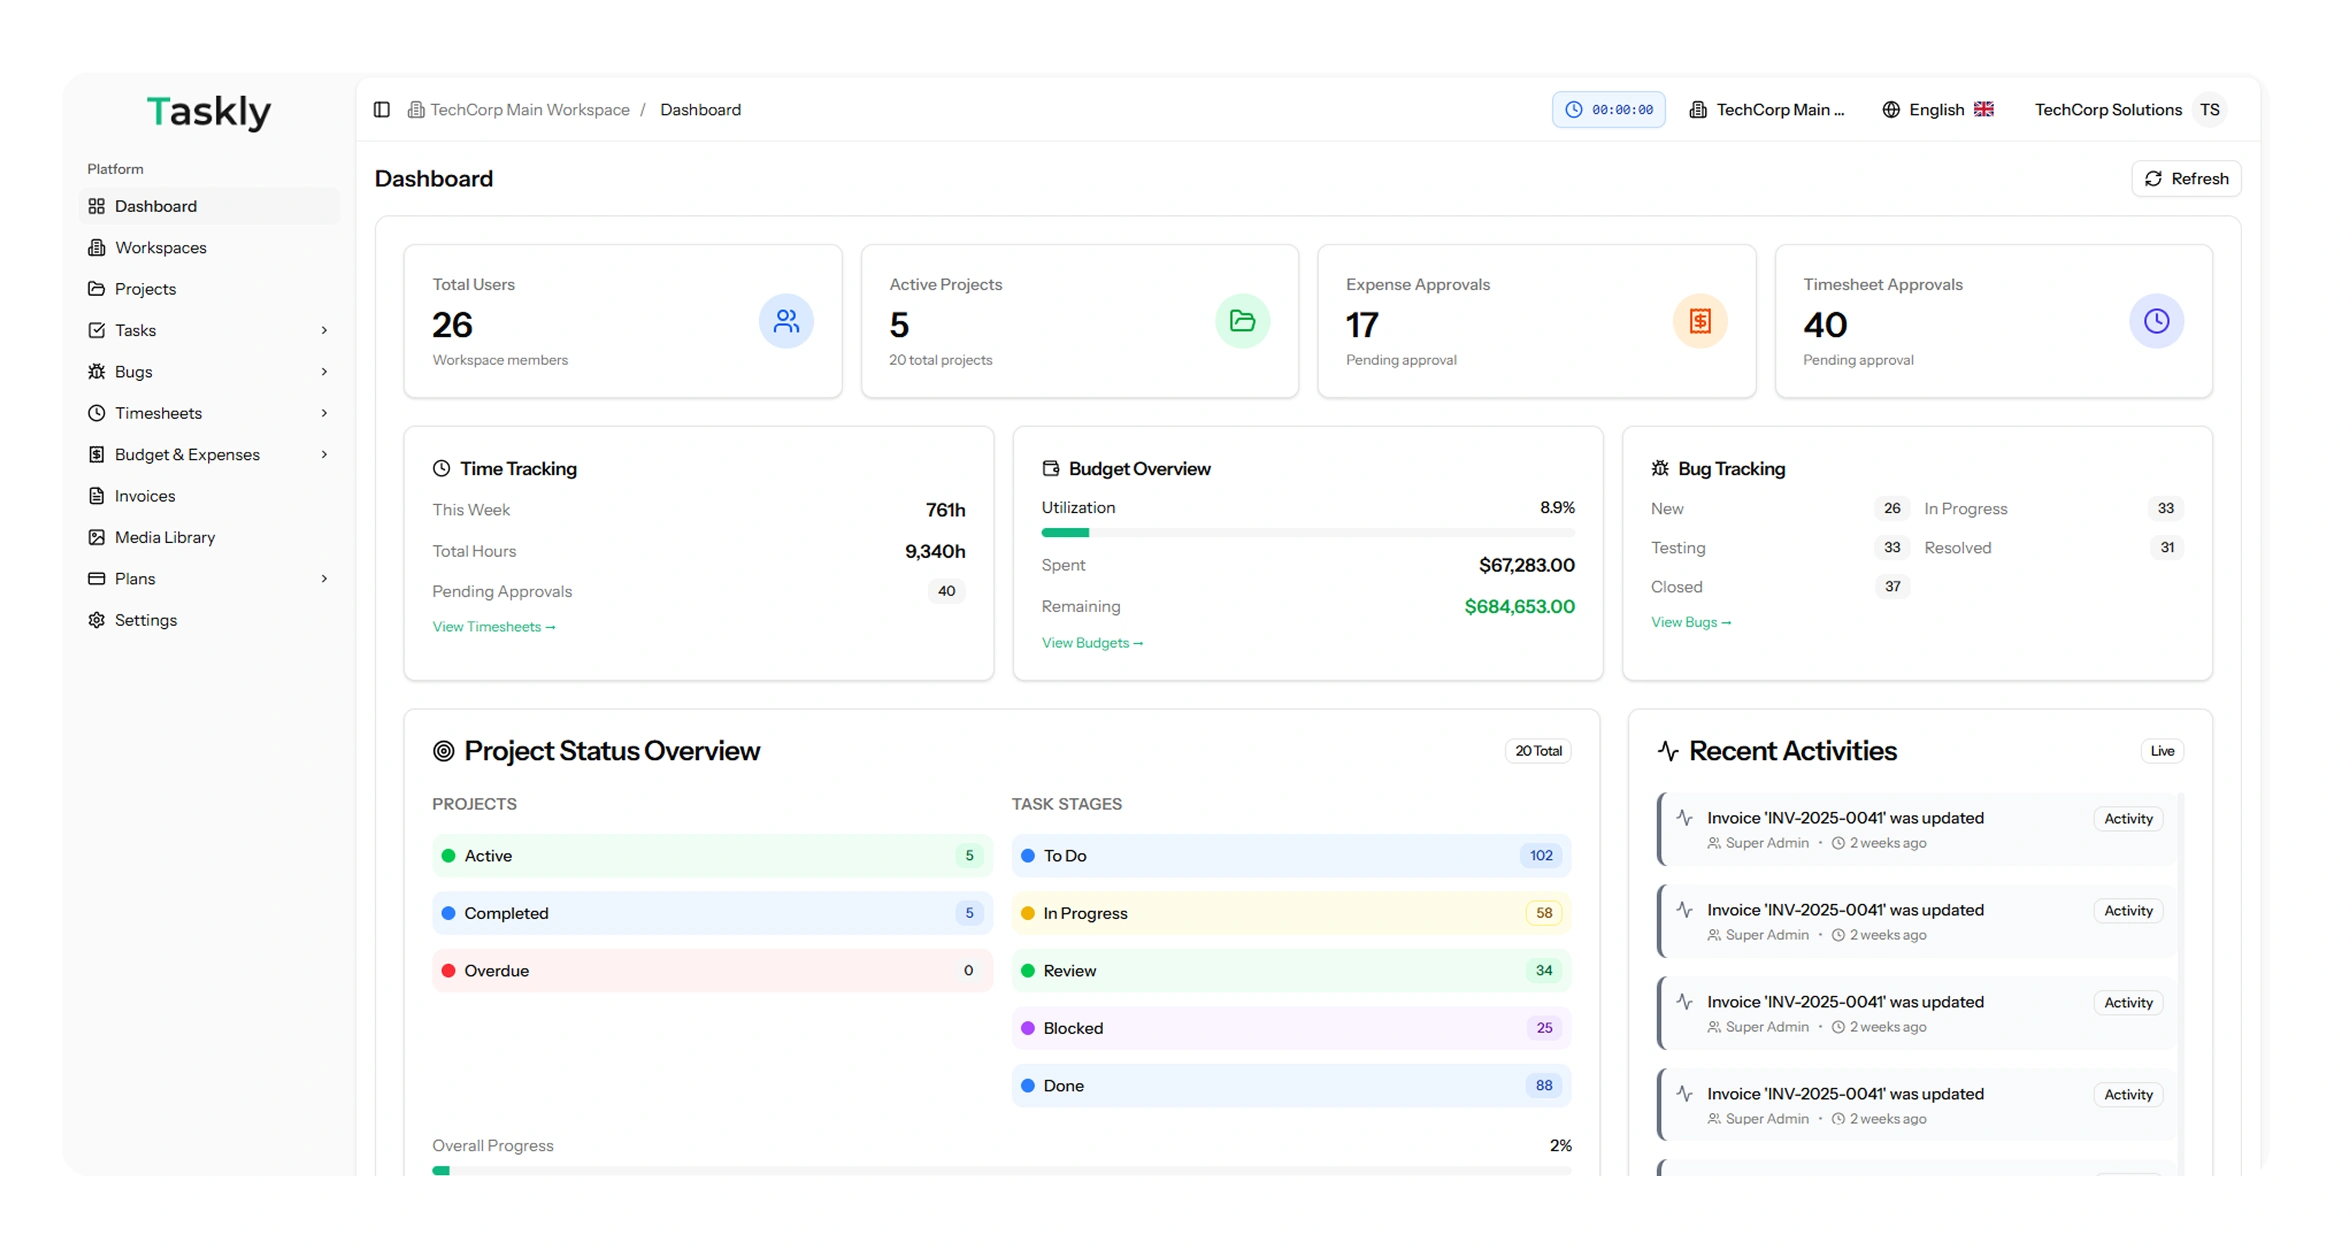This screenshot has height=1252, width=2340.
Task: Expand the Bugs submenu chevron
Action: click(324, 371)
